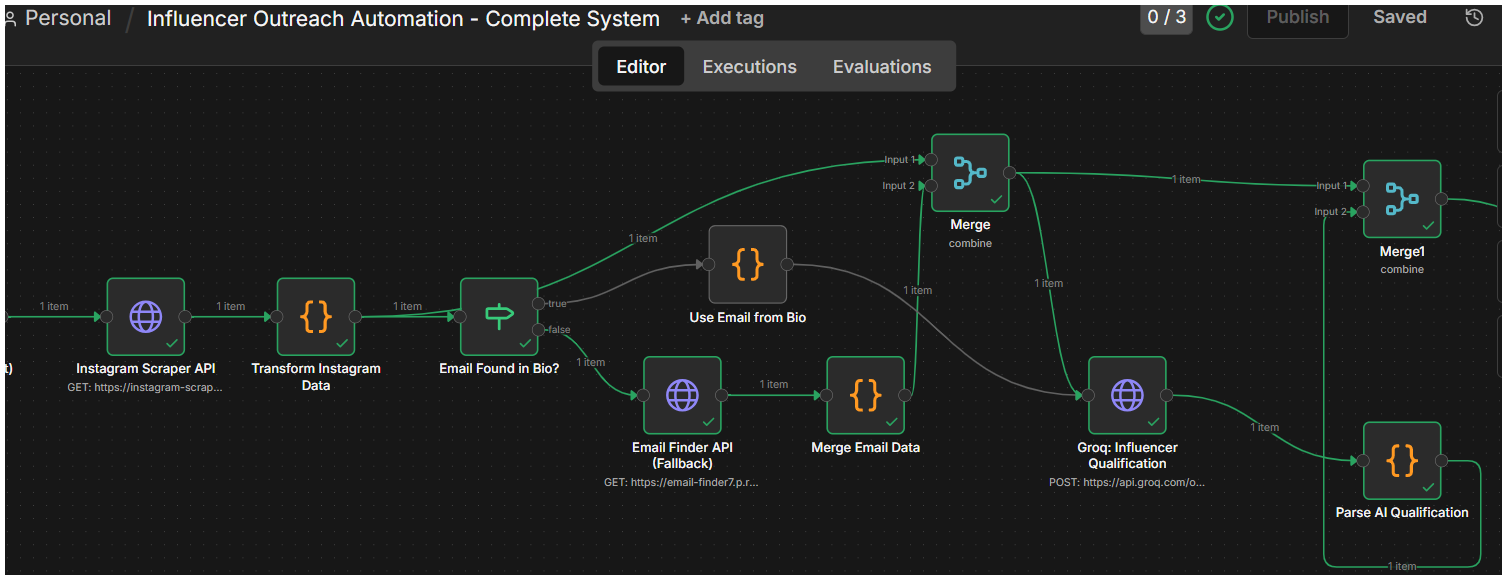Click the 0 / 3 counter badge
Image resolution: width=1507 pixels, height=580 pixels.
[x=1166, y=17]
